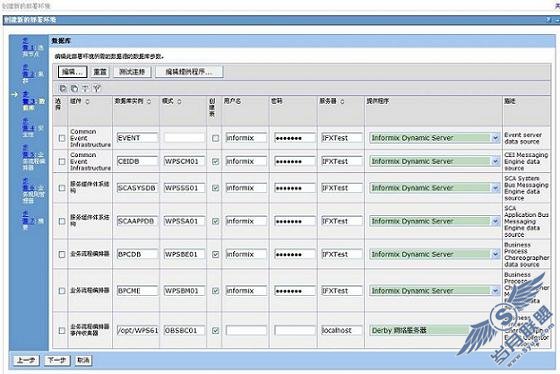Click the 重置 button
The width and height of the screenshot is (560, 374).
click(100, 72)
